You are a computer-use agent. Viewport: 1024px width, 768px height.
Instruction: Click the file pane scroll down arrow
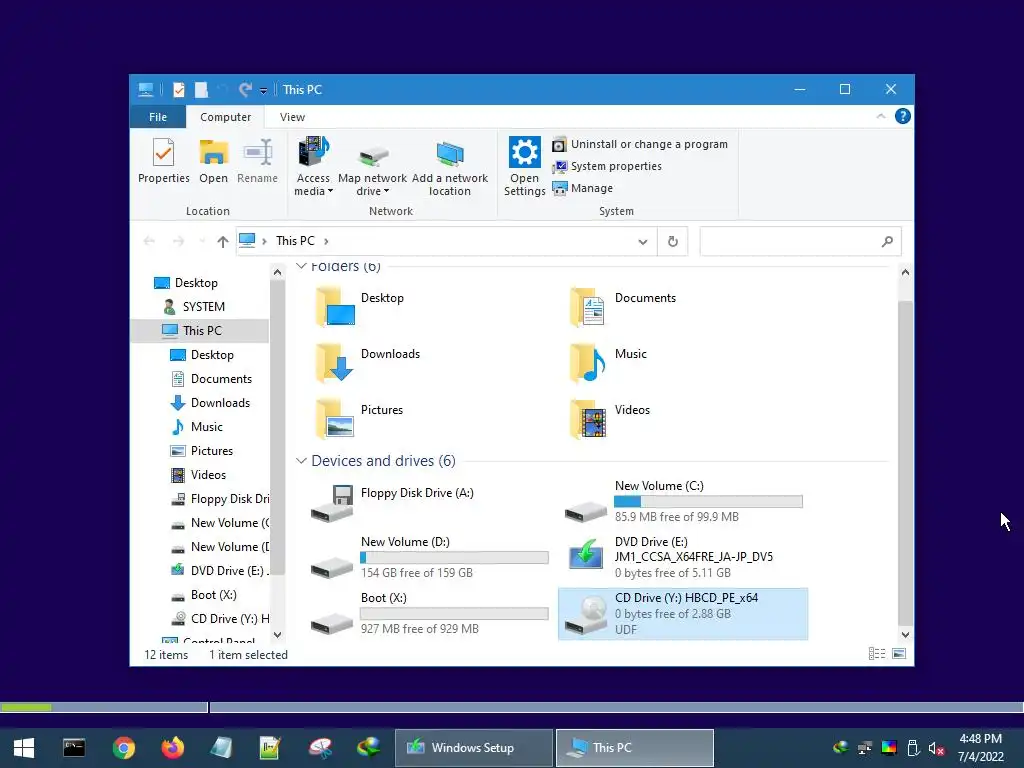click(x=905, y=634)
